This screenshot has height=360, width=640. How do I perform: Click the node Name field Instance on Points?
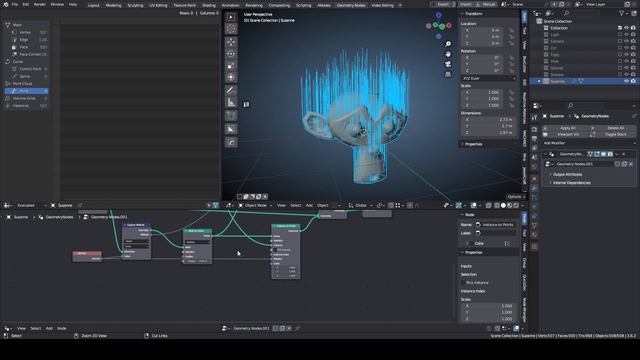[x=497, y=225]
